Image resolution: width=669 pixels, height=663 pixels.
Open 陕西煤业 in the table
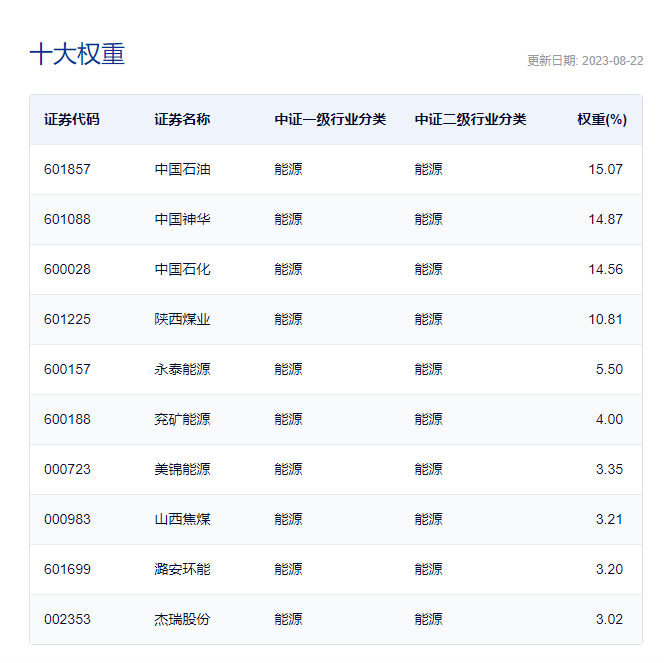182,319
